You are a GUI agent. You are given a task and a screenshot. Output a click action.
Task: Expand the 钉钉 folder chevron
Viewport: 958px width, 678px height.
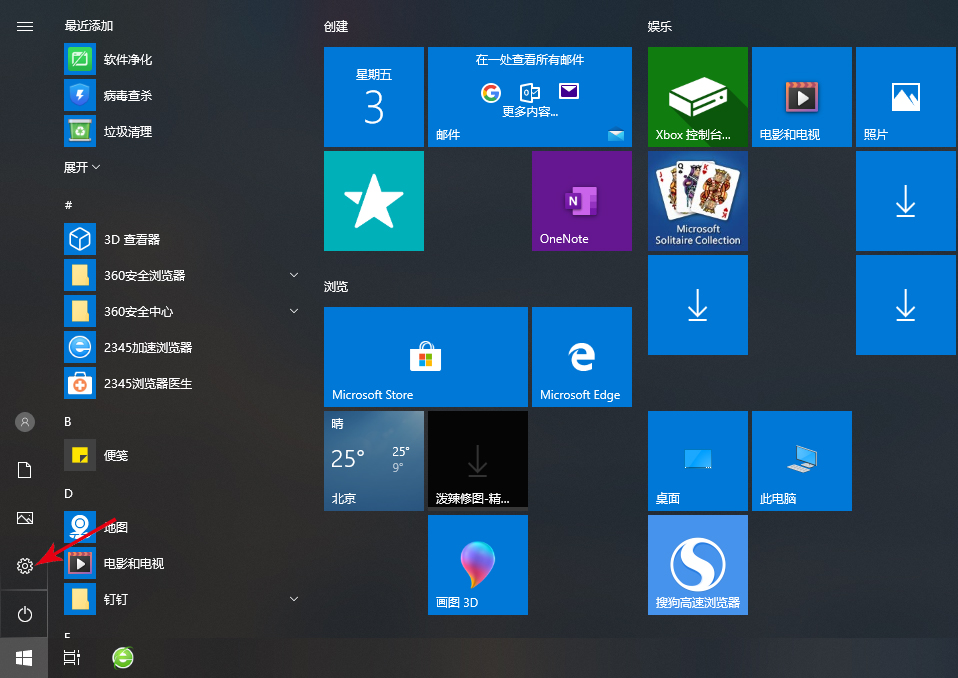click(x=294, y=599)
